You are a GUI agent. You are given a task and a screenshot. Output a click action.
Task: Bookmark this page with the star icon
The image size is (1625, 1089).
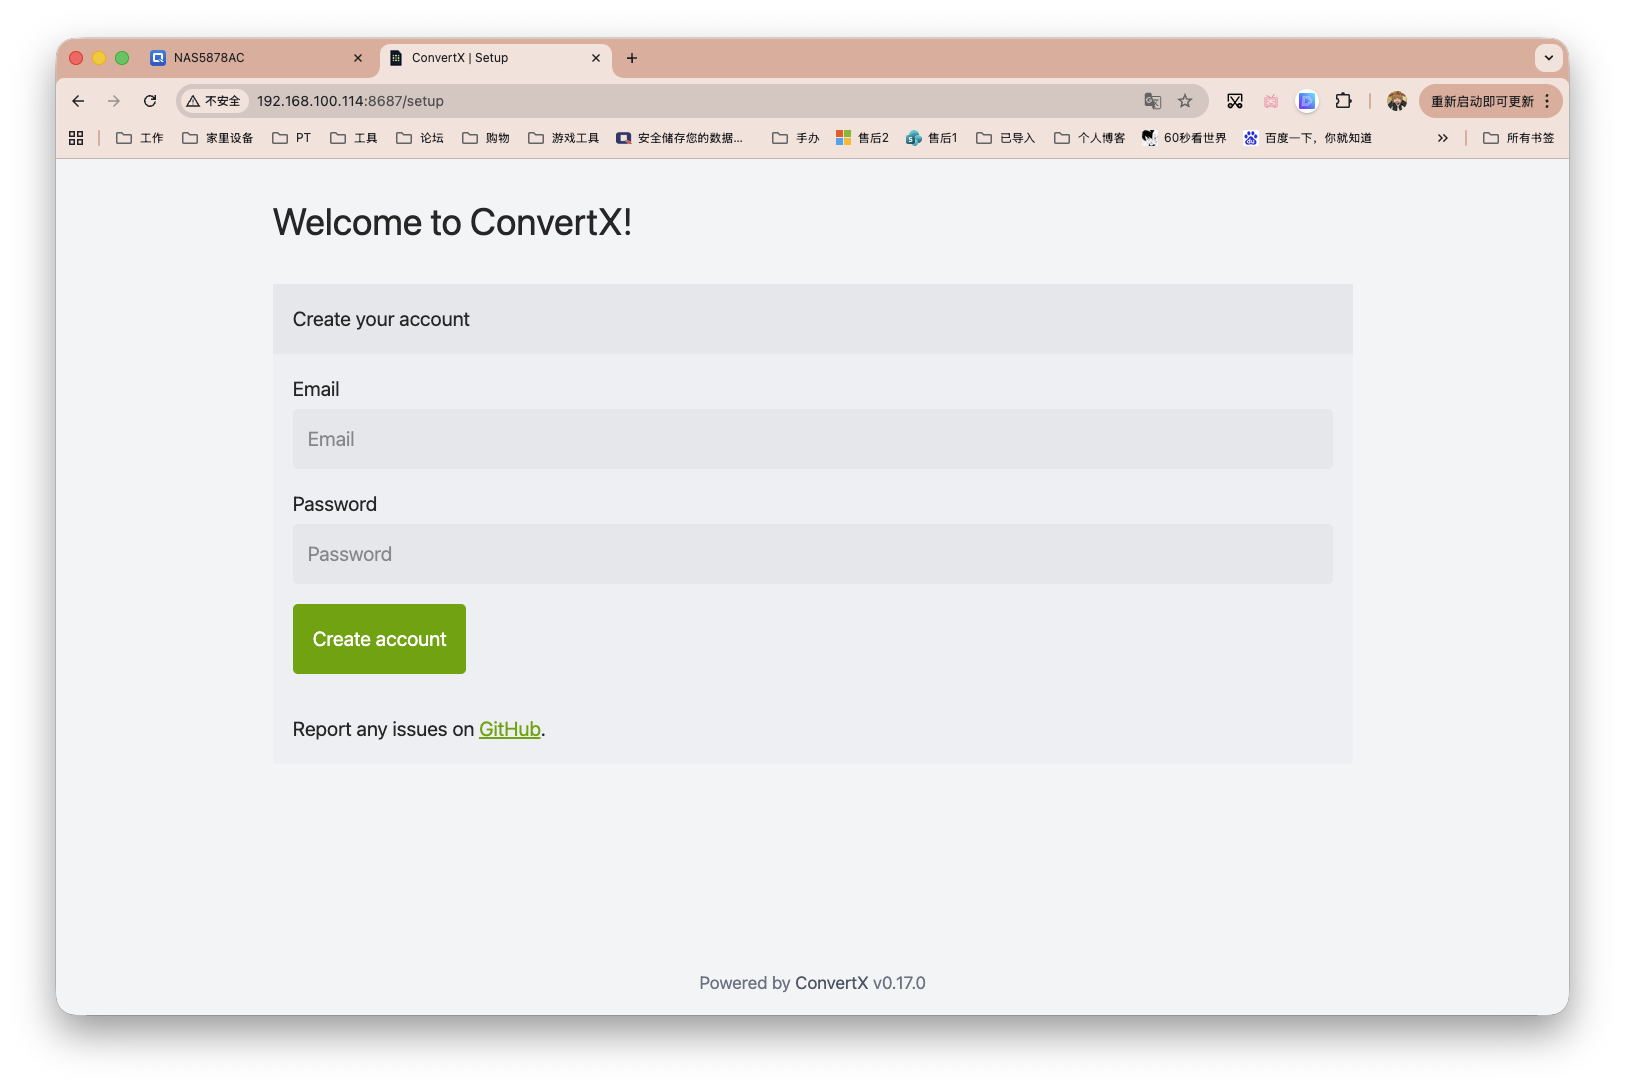[x=1185, y=101]
